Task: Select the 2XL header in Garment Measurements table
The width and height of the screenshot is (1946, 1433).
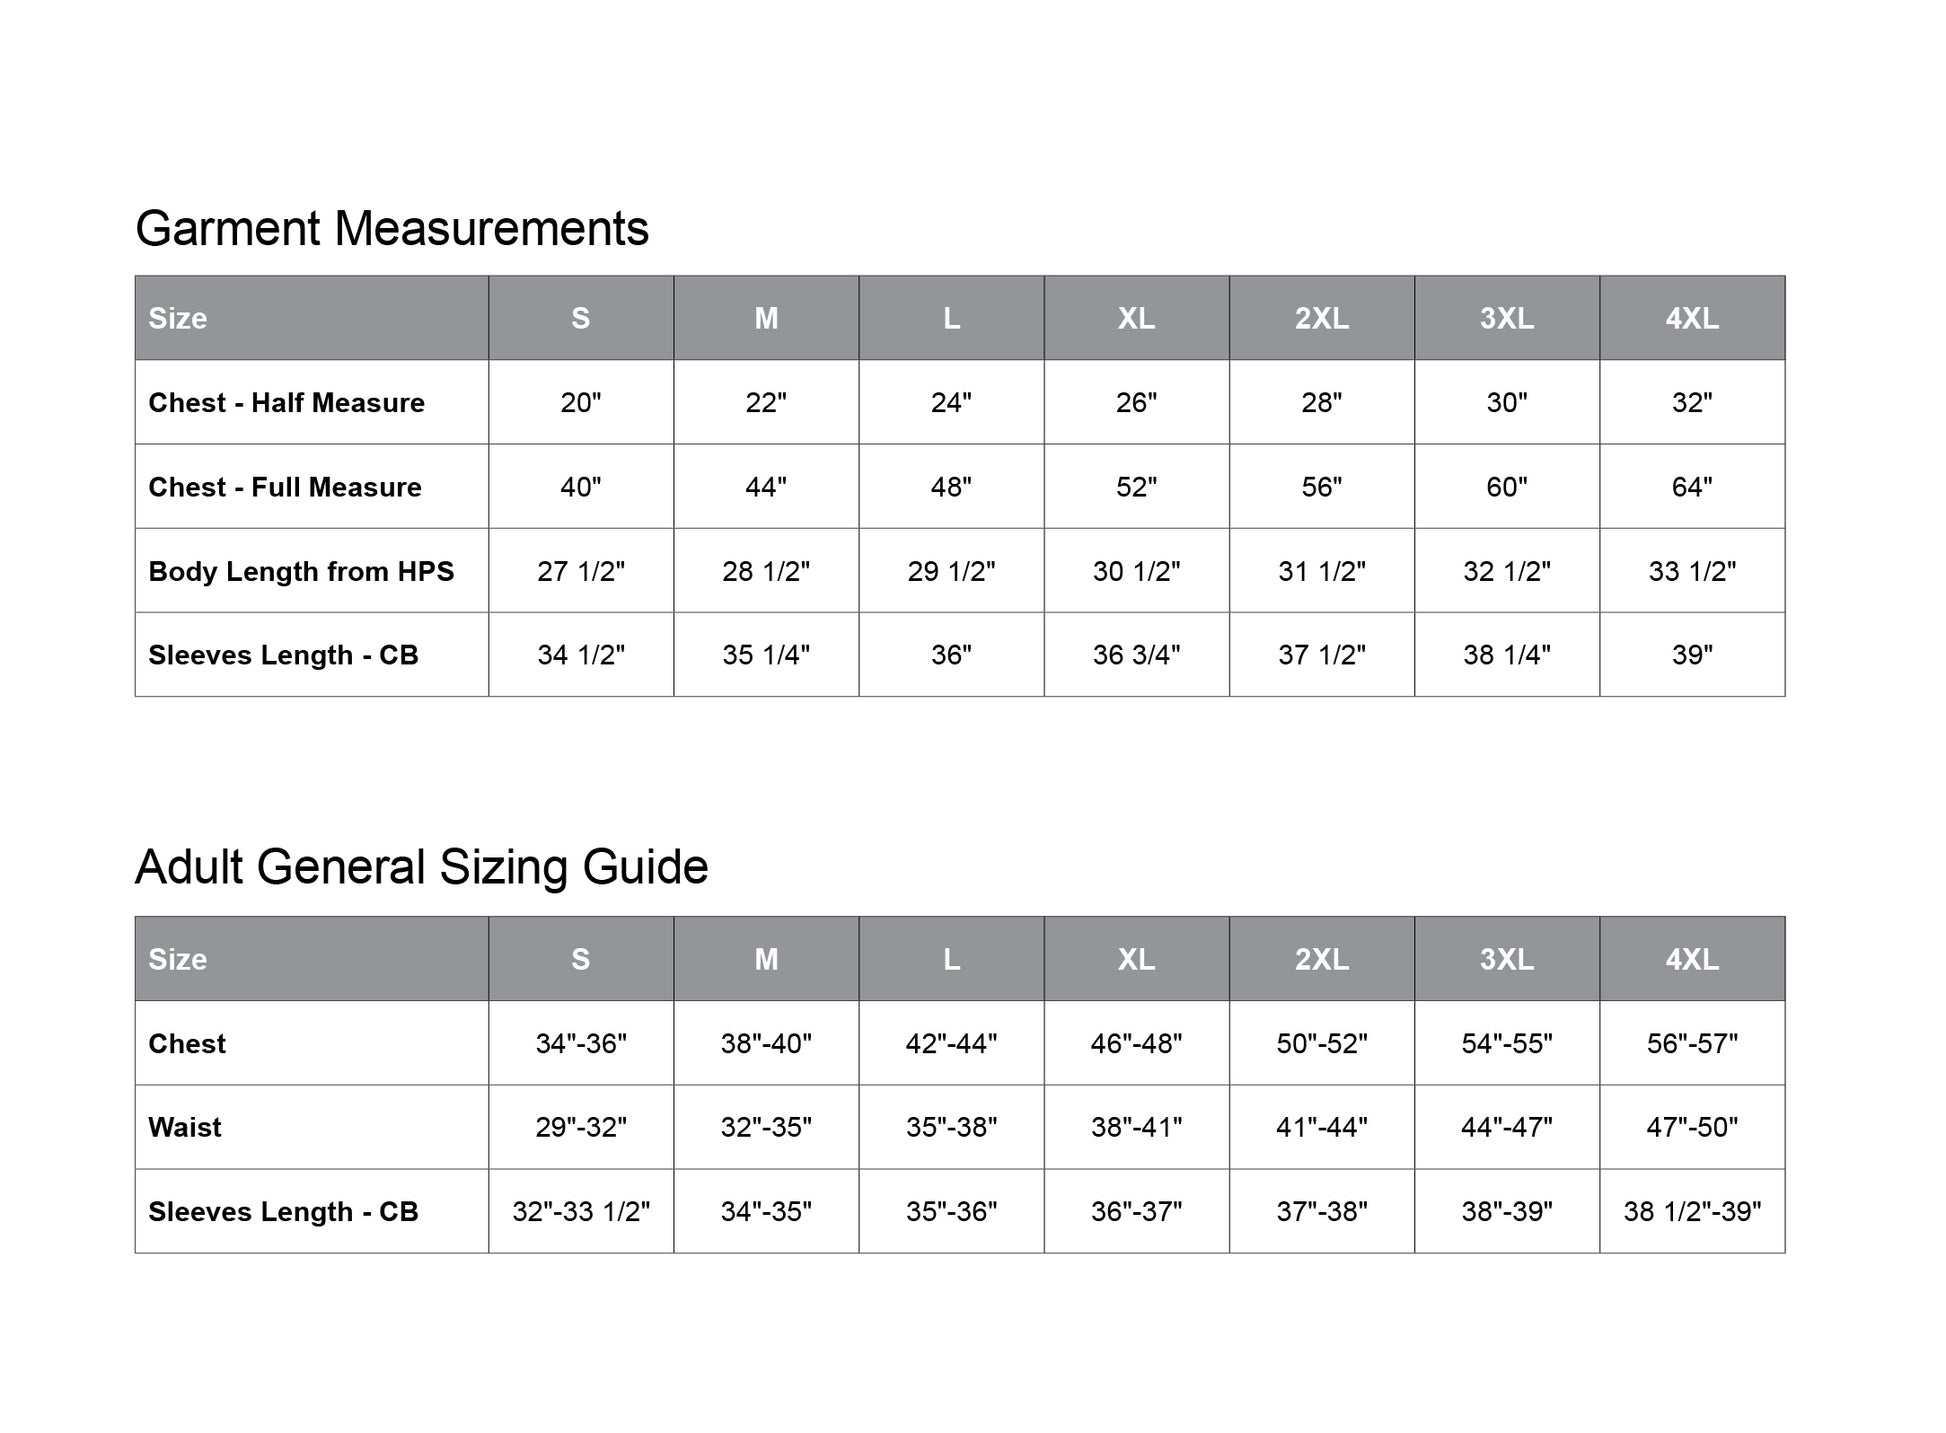Action: point(1321,318)
